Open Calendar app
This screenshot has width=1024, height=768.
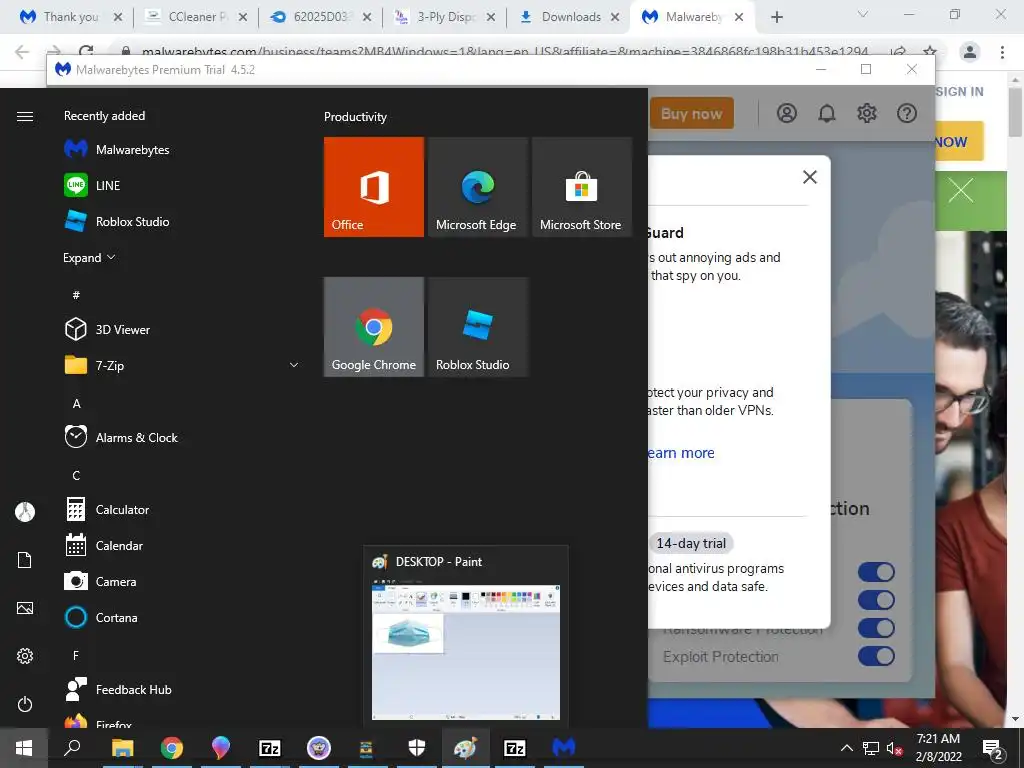(118, 545)
